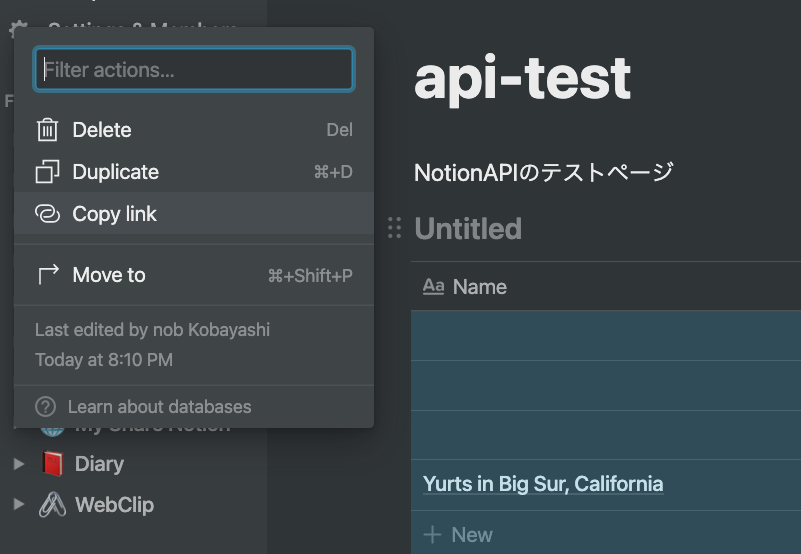Click the chain link Copy icon
This screenshot has width=801, height=554.
point(48,214)
